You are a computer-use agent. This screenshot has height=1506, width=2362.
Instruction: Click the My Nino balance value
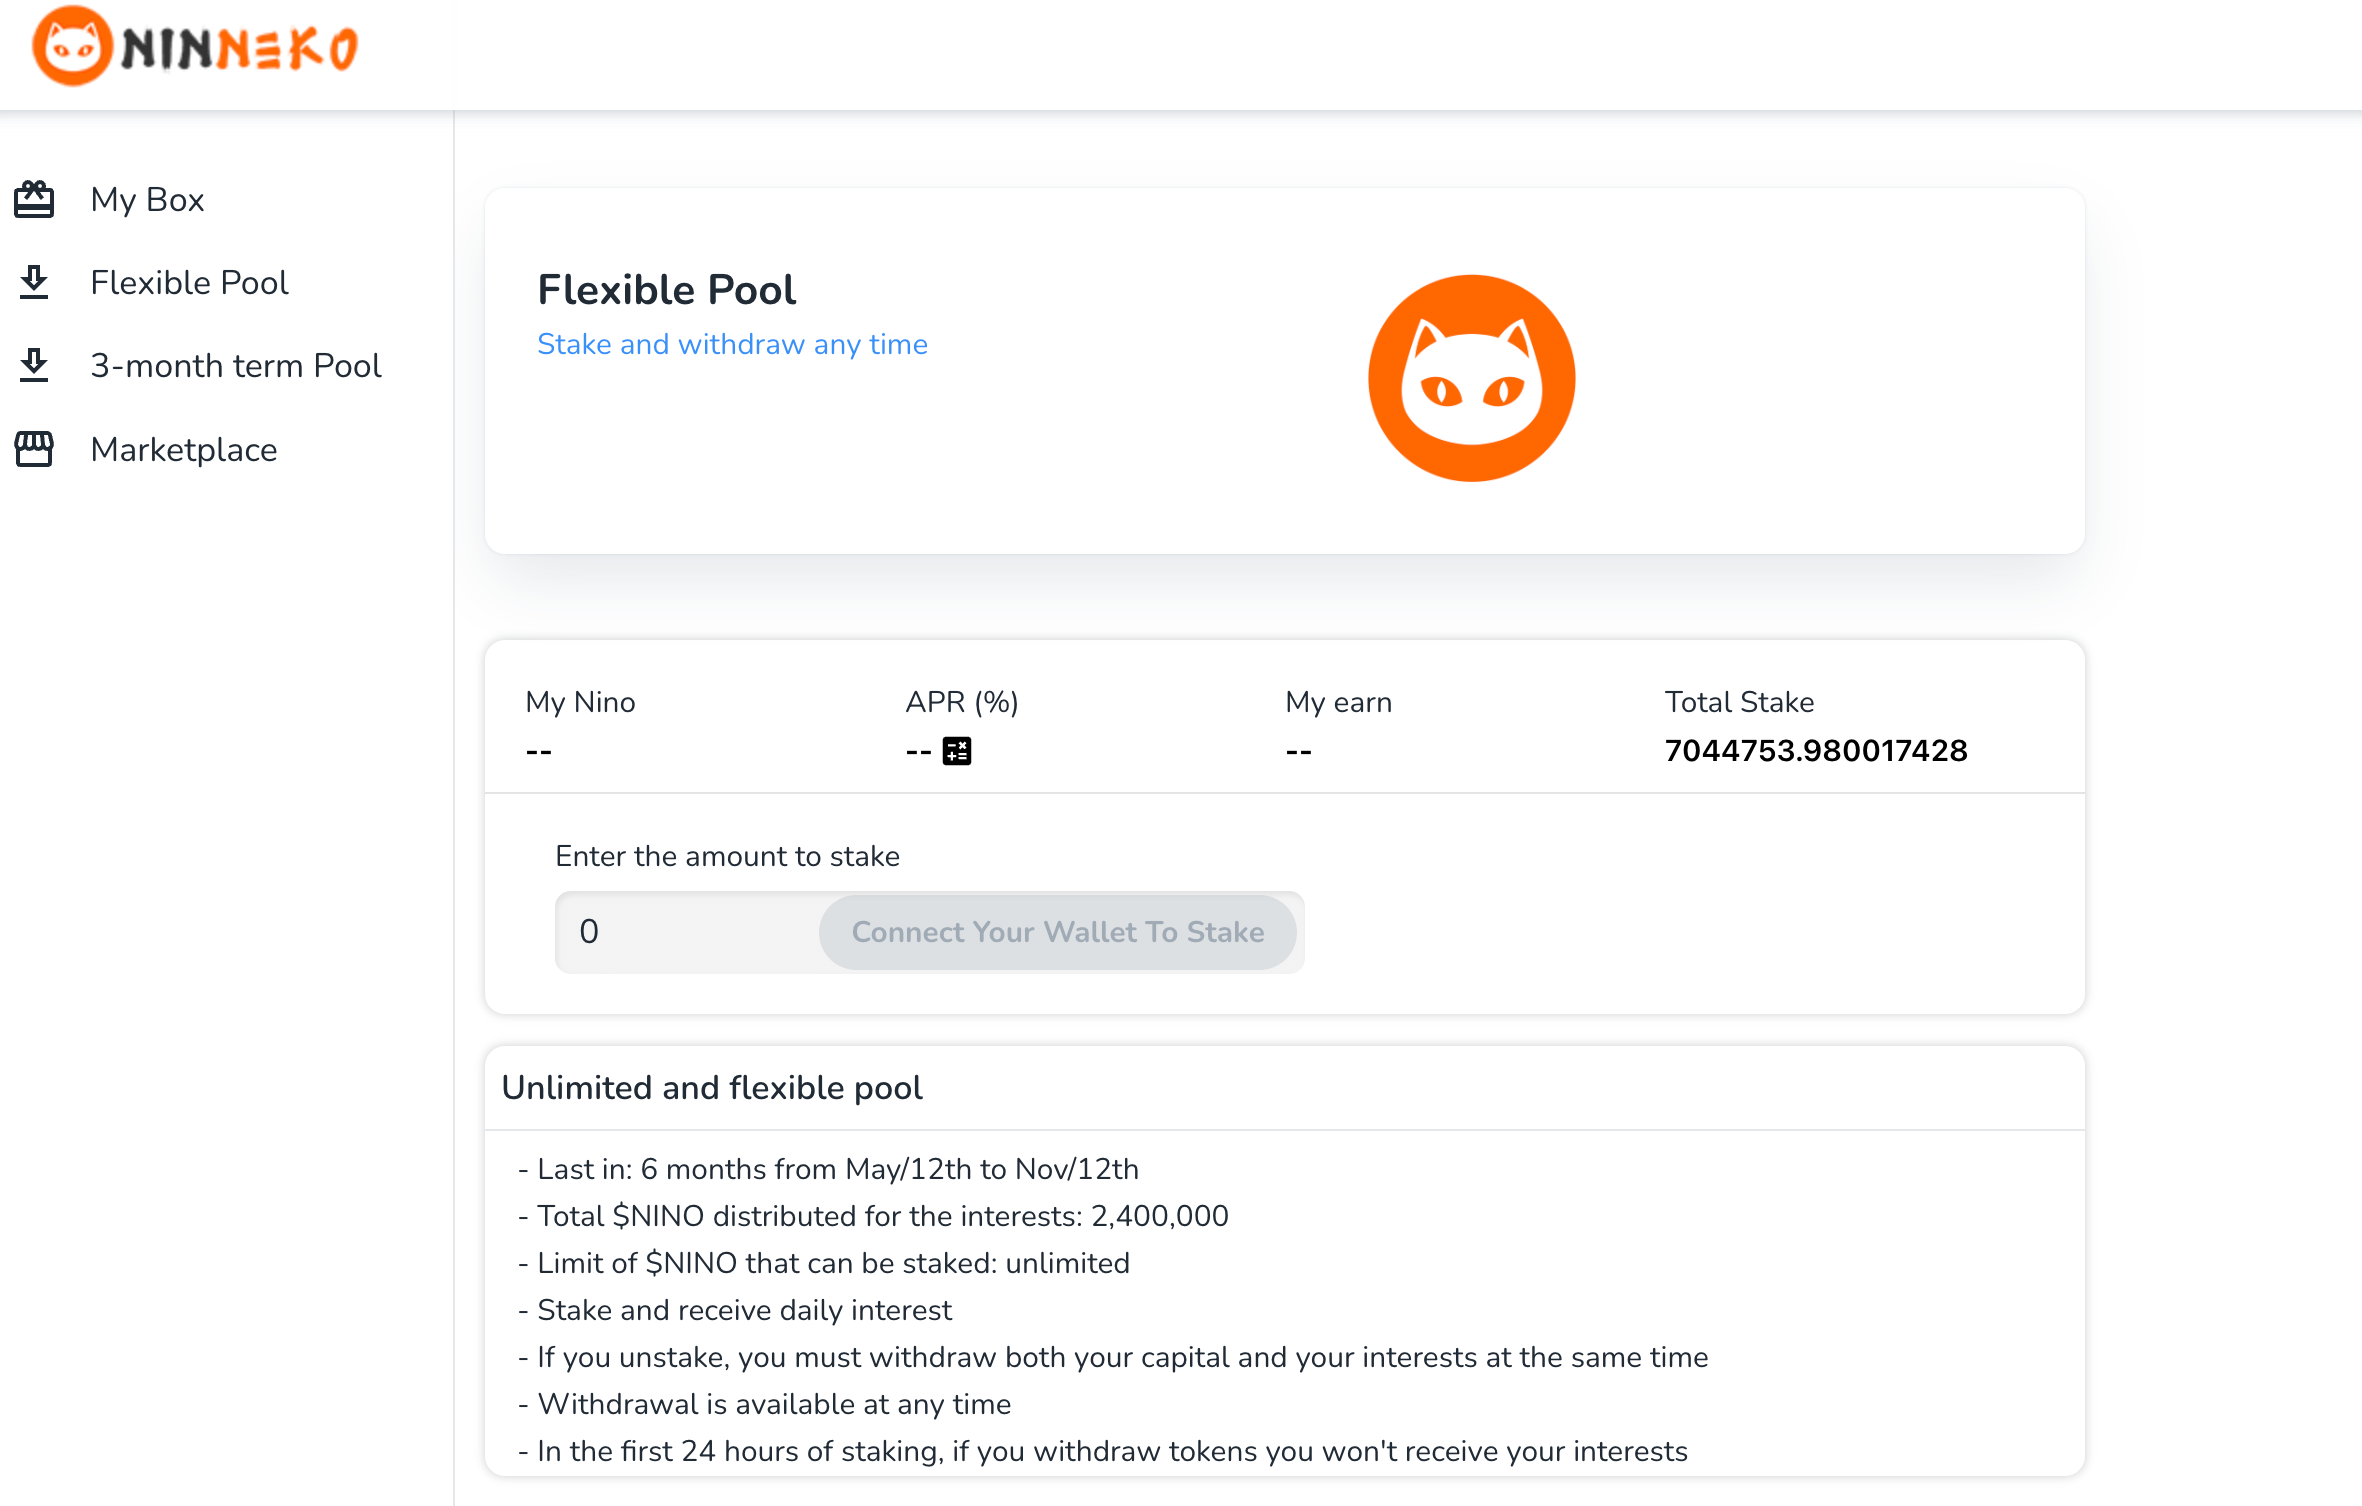click(539, 751)
